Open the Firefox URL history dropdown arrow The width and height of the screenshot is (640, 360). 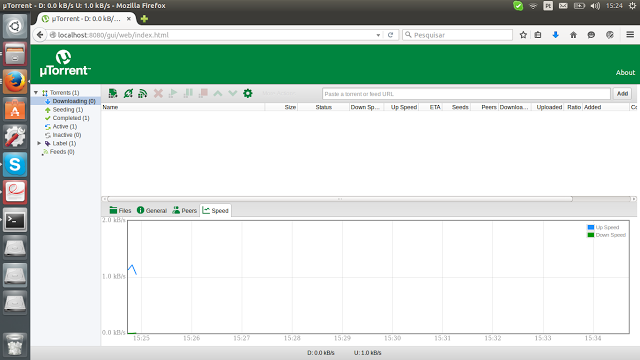[378, 35]
